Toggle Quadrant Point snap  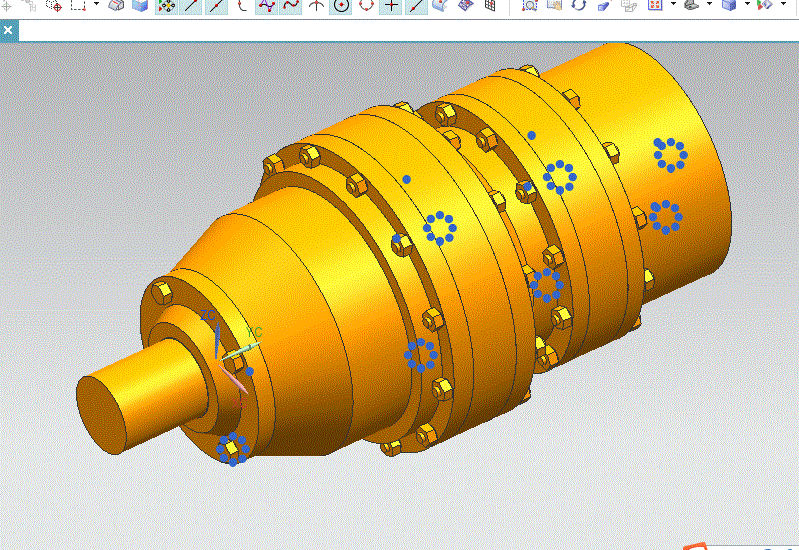pyautogui.click(x=366, y=6)
